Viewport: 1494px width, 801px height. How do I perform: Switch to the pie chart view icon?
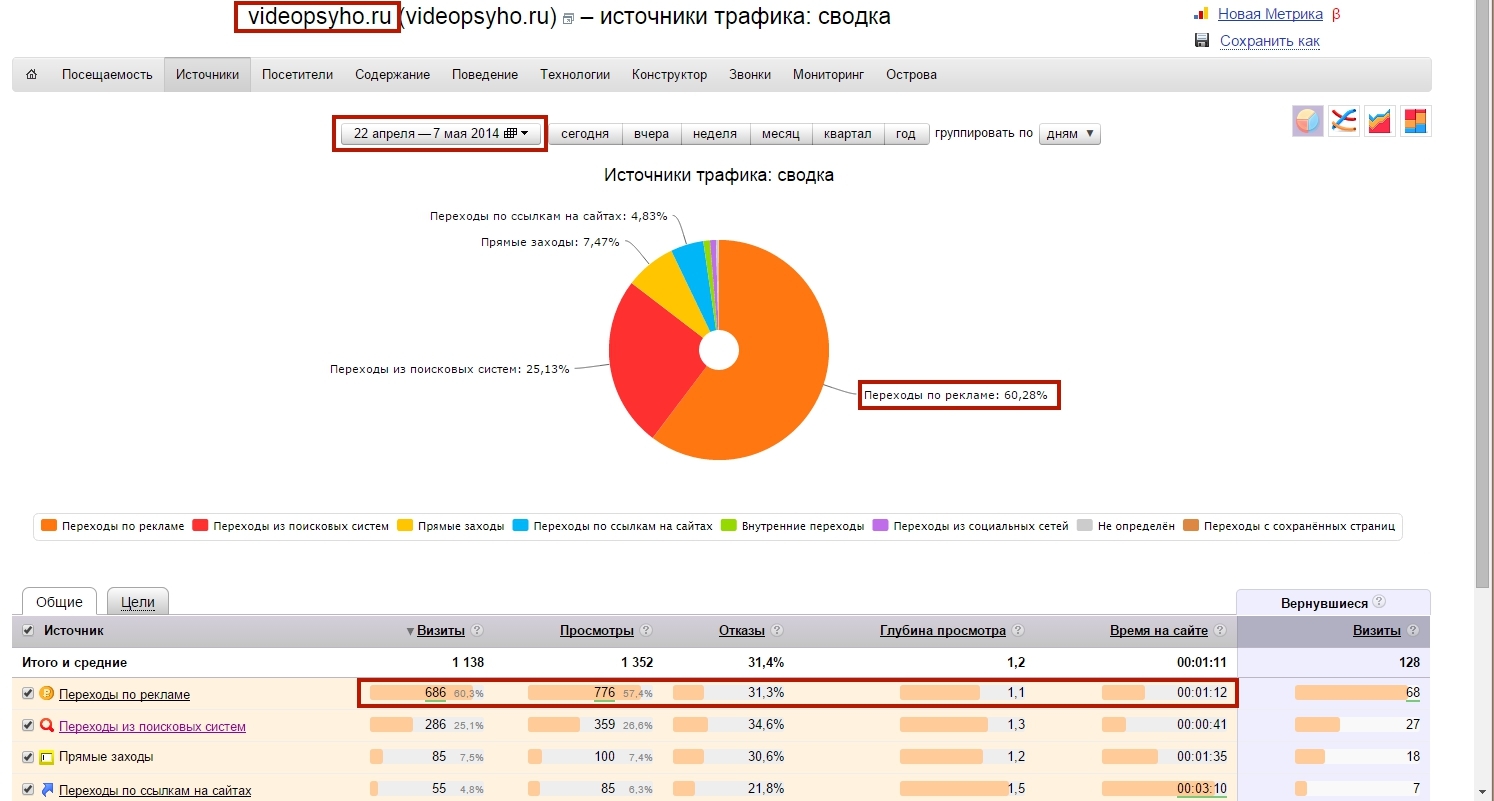tap(1308, 121)
